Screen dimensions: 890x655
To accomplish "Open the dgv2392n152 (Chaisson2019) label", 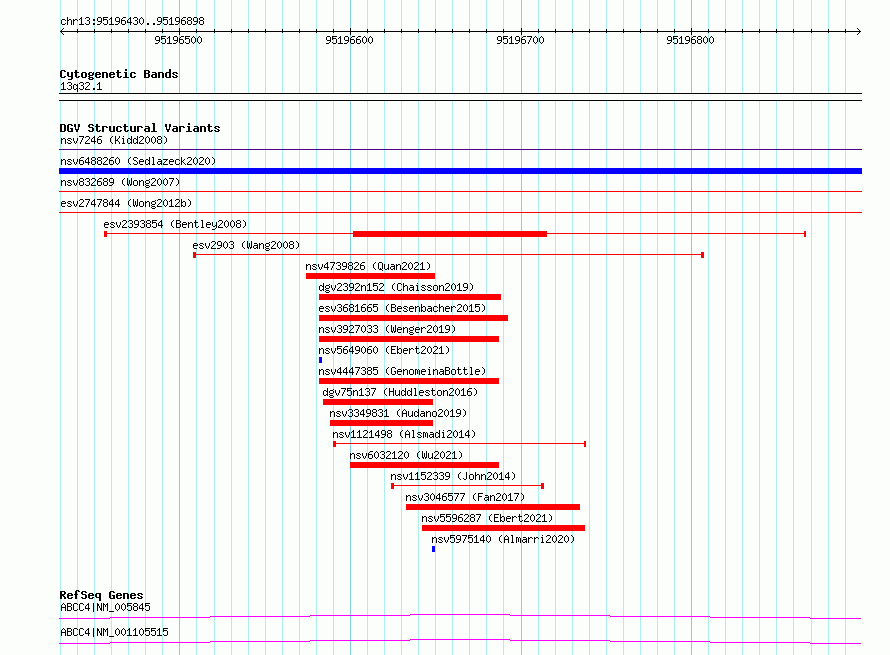I will 396,287.
